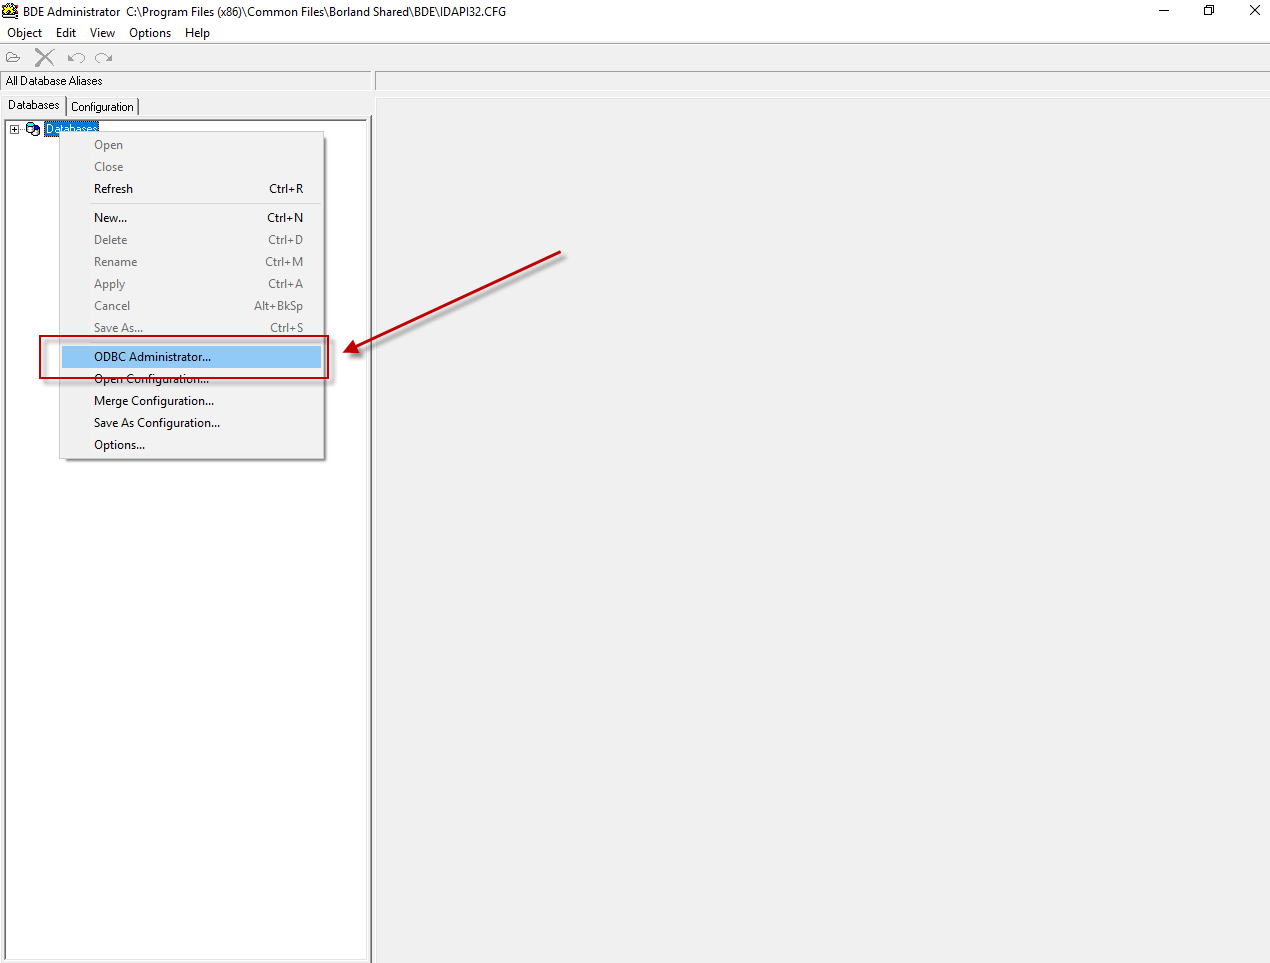Choose ODBC Administrator... in context menu
1270x963 pixels.
(x=191, y=357)
